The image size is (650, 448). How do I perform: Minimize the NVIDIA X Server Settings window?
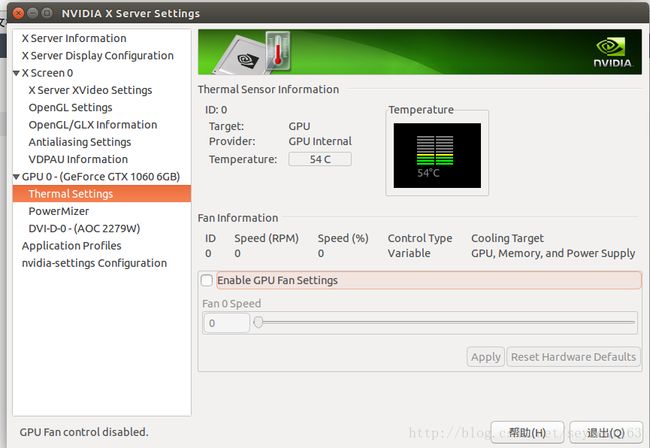pos(33,13)
